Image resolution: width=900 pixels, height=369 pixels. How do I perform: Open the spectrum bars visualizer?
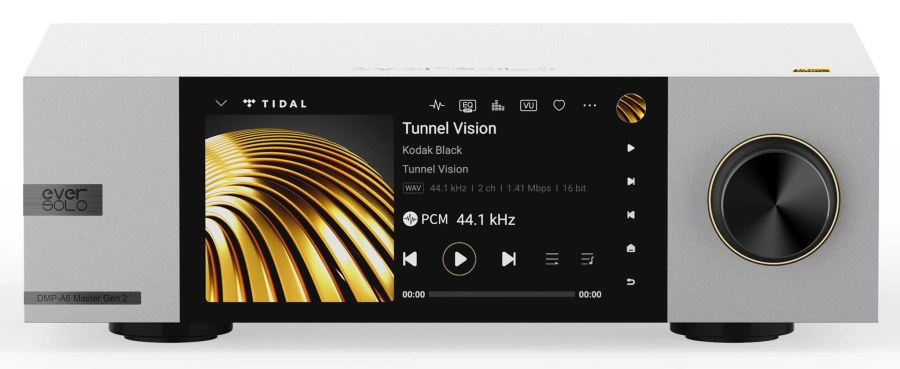click(498, 105)
